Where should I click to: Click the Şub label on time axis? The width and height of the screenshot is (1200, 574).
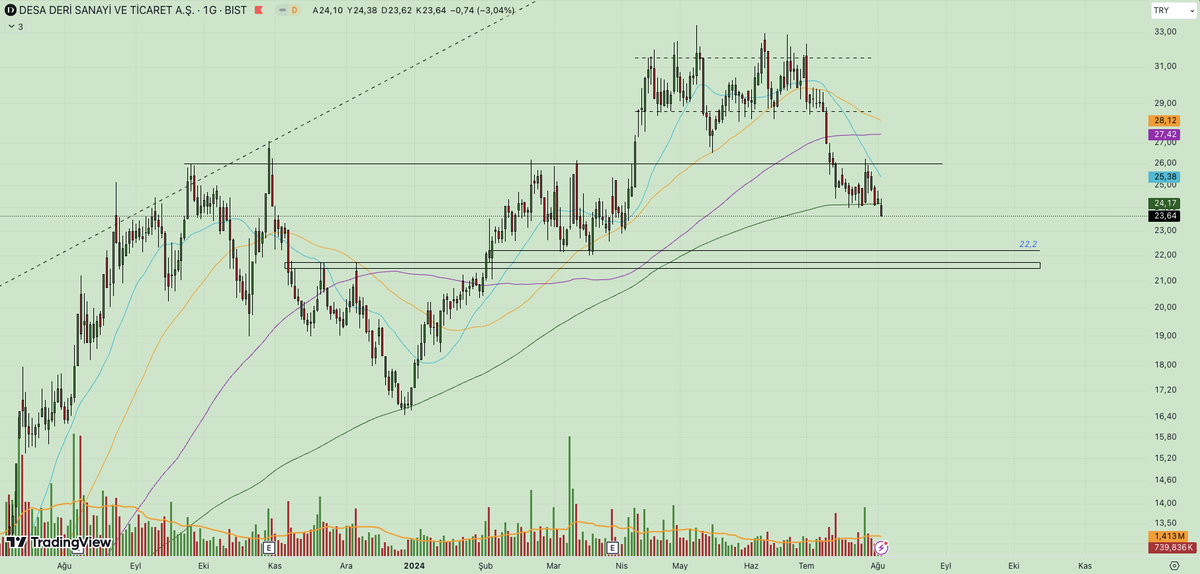486,566
